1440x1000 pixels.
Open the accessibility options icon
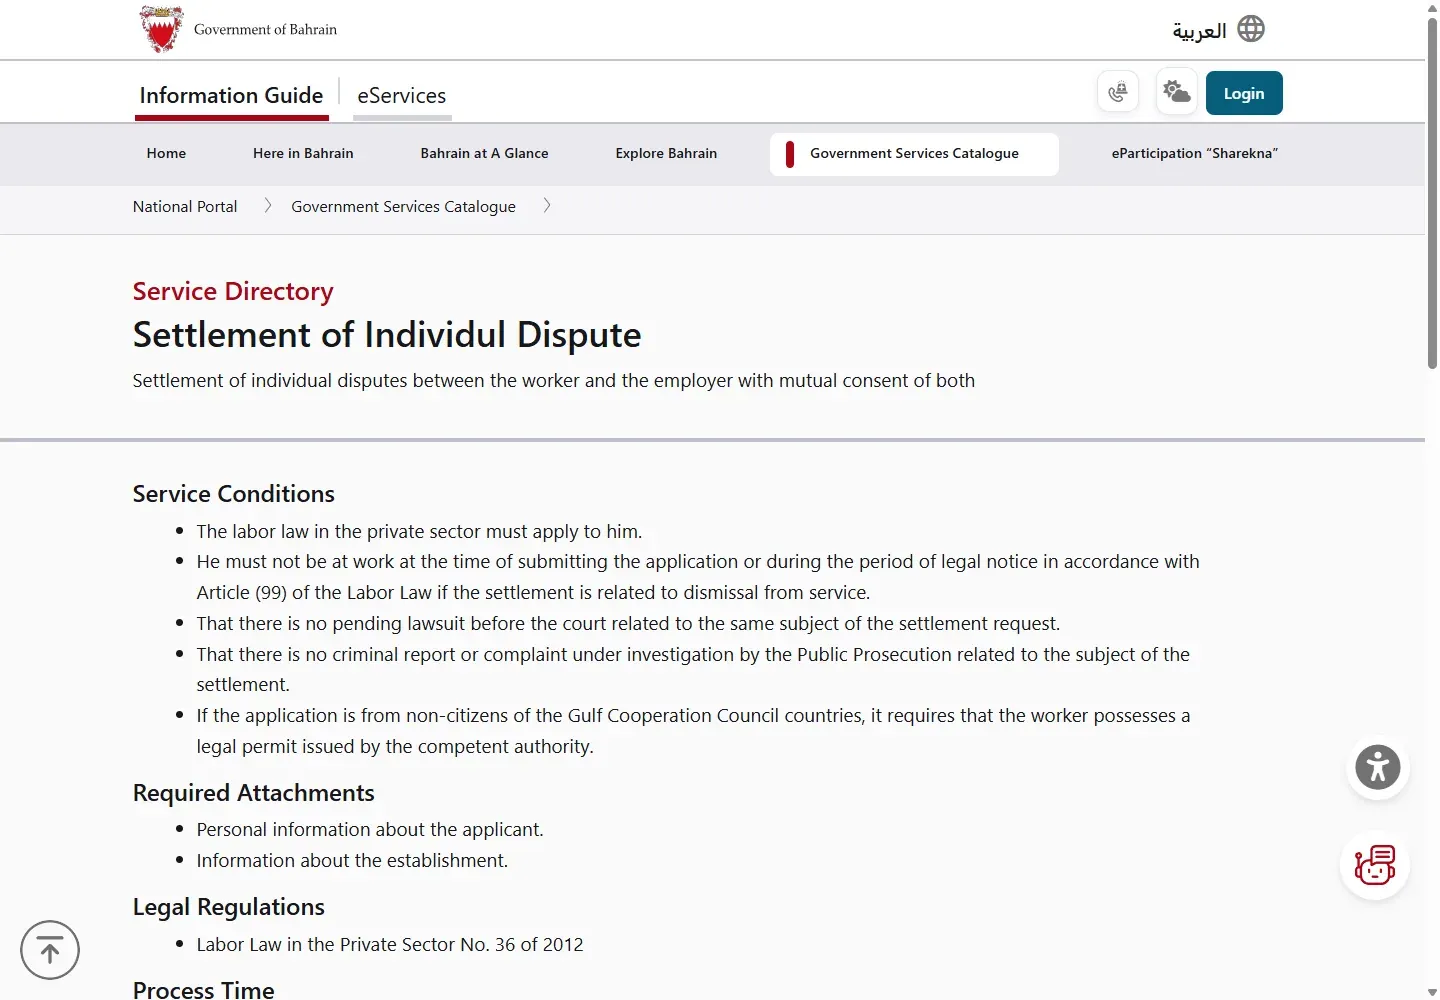1378,768
